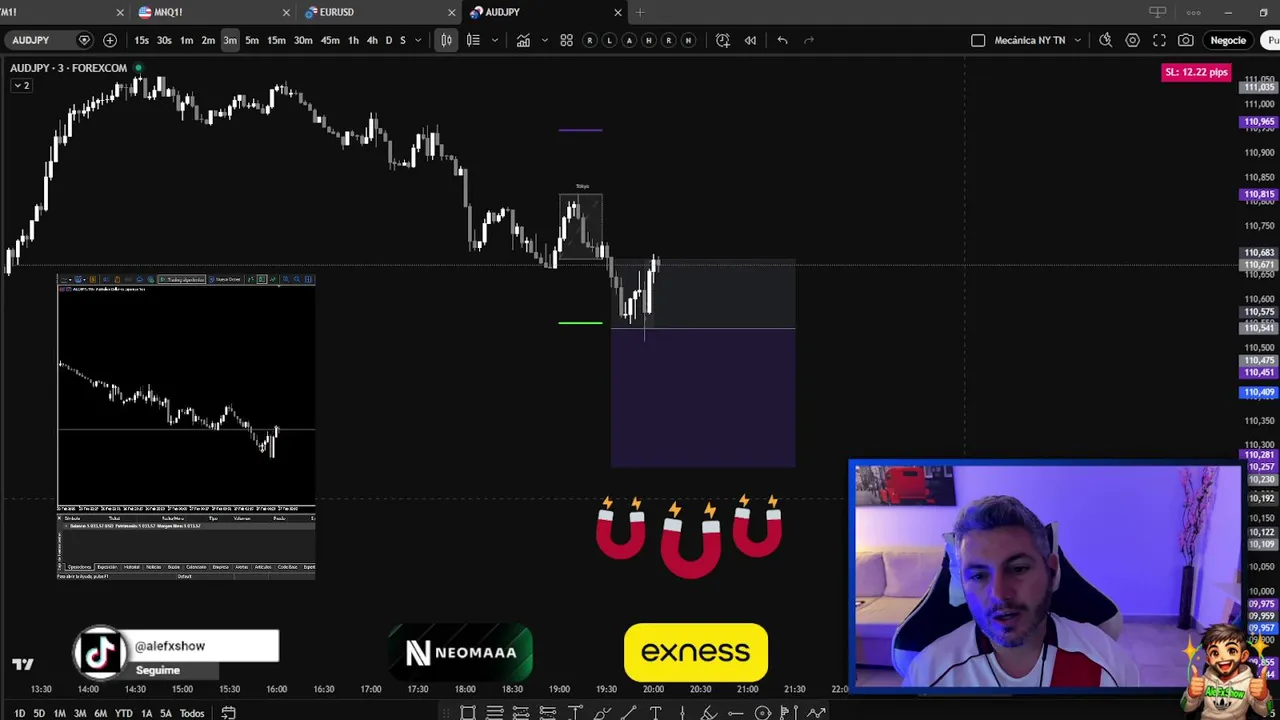1280x720 pixels.
Task: Click the plus icon to add comparison symbol
Action: (110, 40)
